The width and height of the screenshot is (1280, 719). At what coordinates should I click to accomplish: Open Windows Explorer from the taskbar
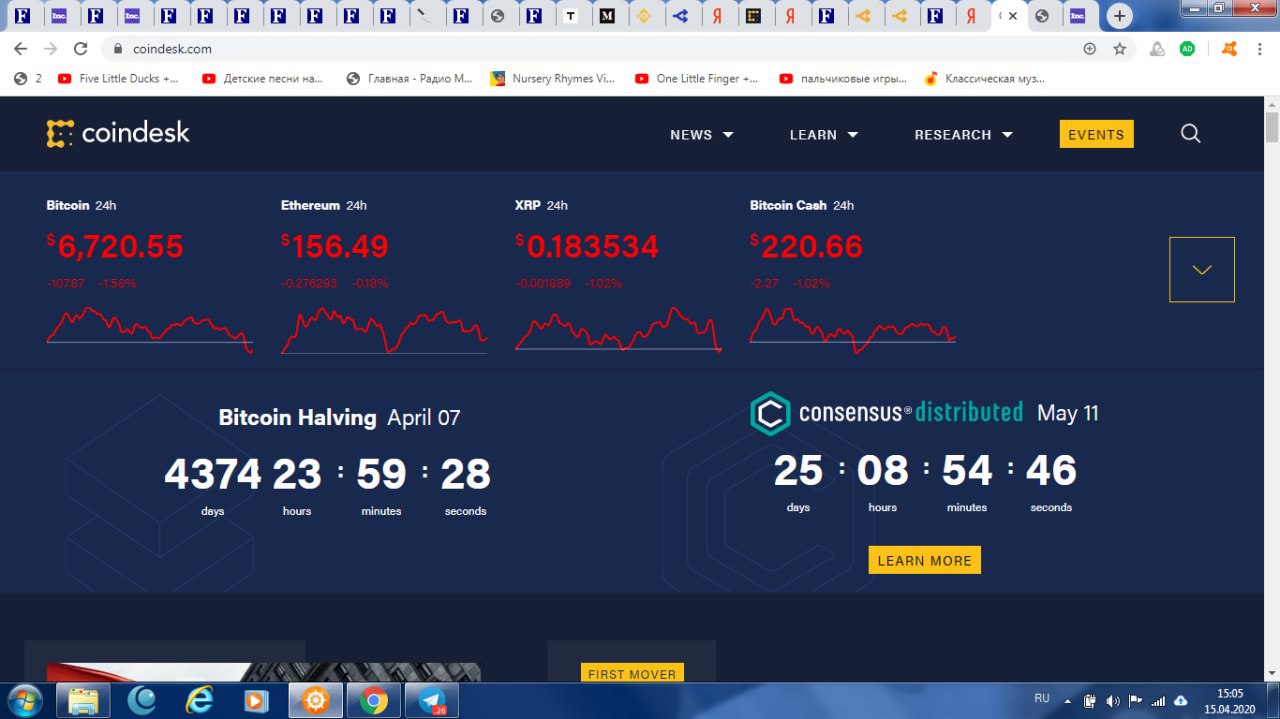pyautogui.click(x=84, y=701)
